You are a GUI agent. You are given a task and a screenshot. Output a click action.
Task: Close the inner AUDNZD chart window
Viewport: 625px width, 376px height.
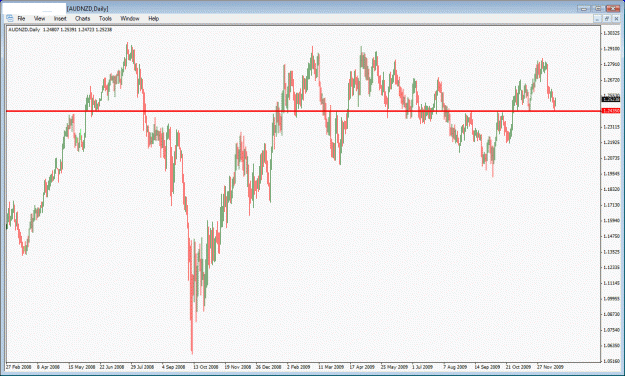[x=615, y=19]
